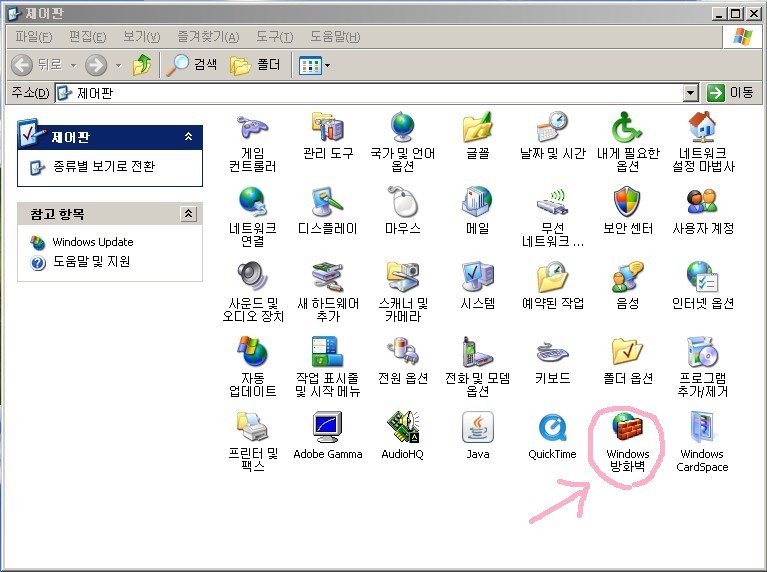
Task: Open the views dropdown button
Action: [x=314, y=65]
